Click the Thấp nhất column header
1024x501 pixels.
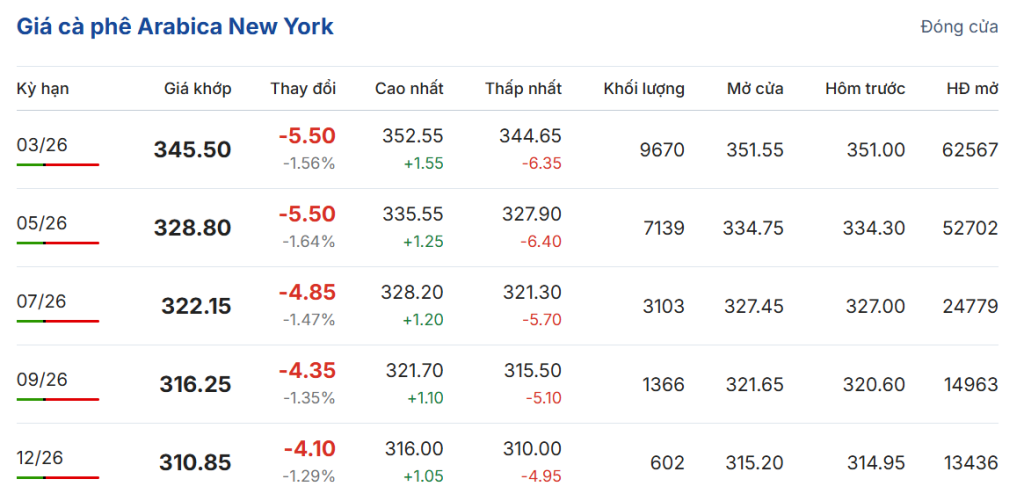(523, 88)
